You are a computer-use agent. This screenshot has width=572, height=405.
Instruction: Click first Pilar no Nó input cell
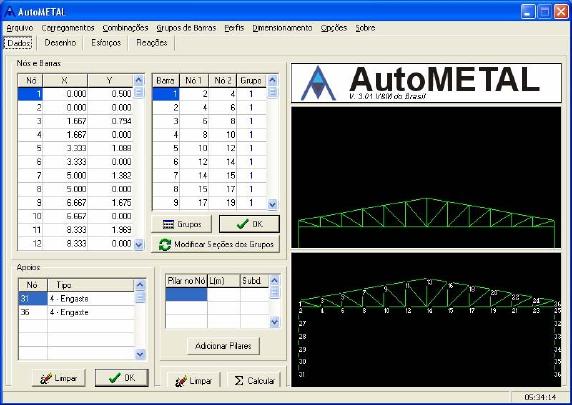(186, 294)
